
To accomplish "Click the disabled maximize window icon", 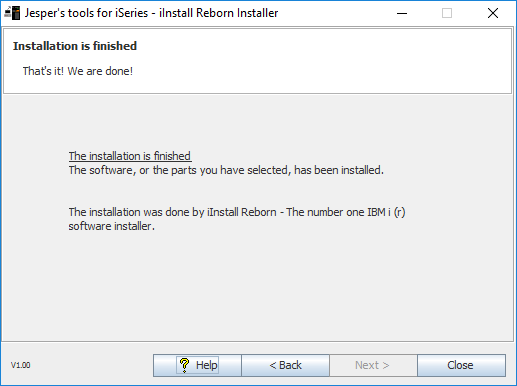I will (x=447, y=13).
